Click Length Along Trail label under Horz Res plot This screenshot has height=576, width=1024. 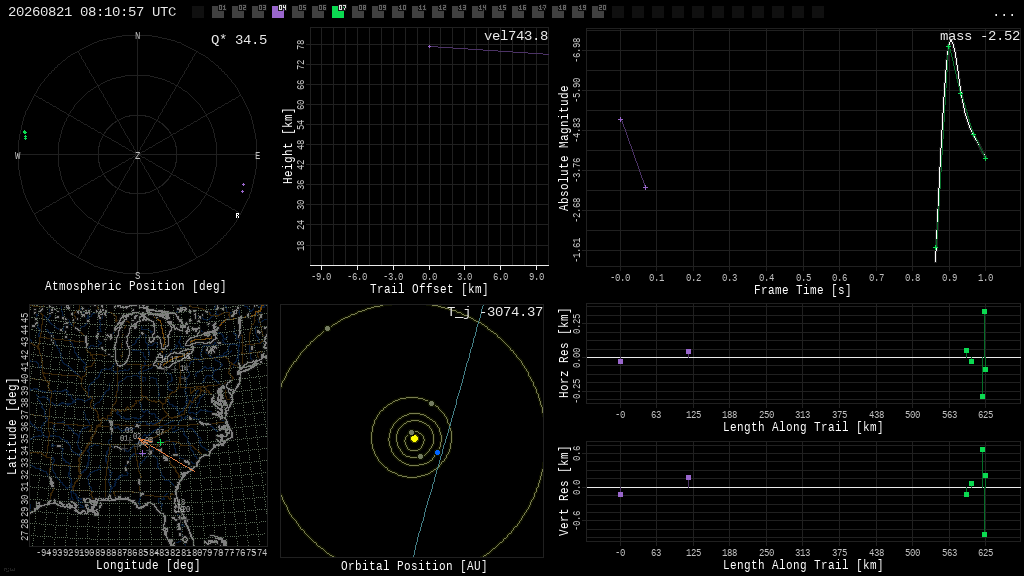click(x=803, y=427)
